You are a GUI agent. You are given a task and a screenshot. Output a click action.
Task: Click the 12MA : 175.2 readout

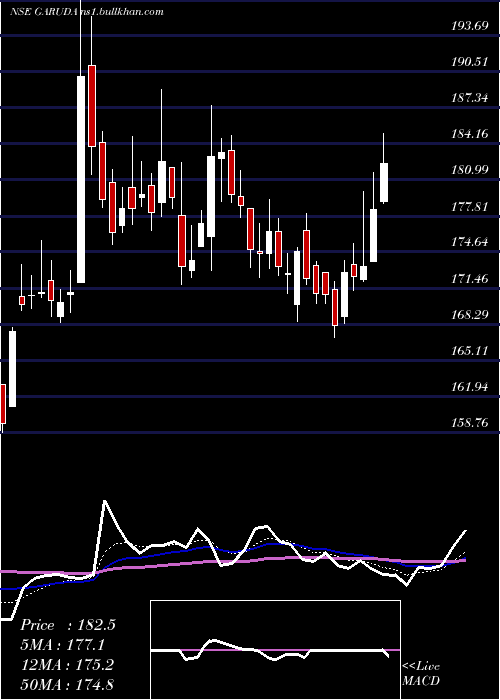coord(67,665)
